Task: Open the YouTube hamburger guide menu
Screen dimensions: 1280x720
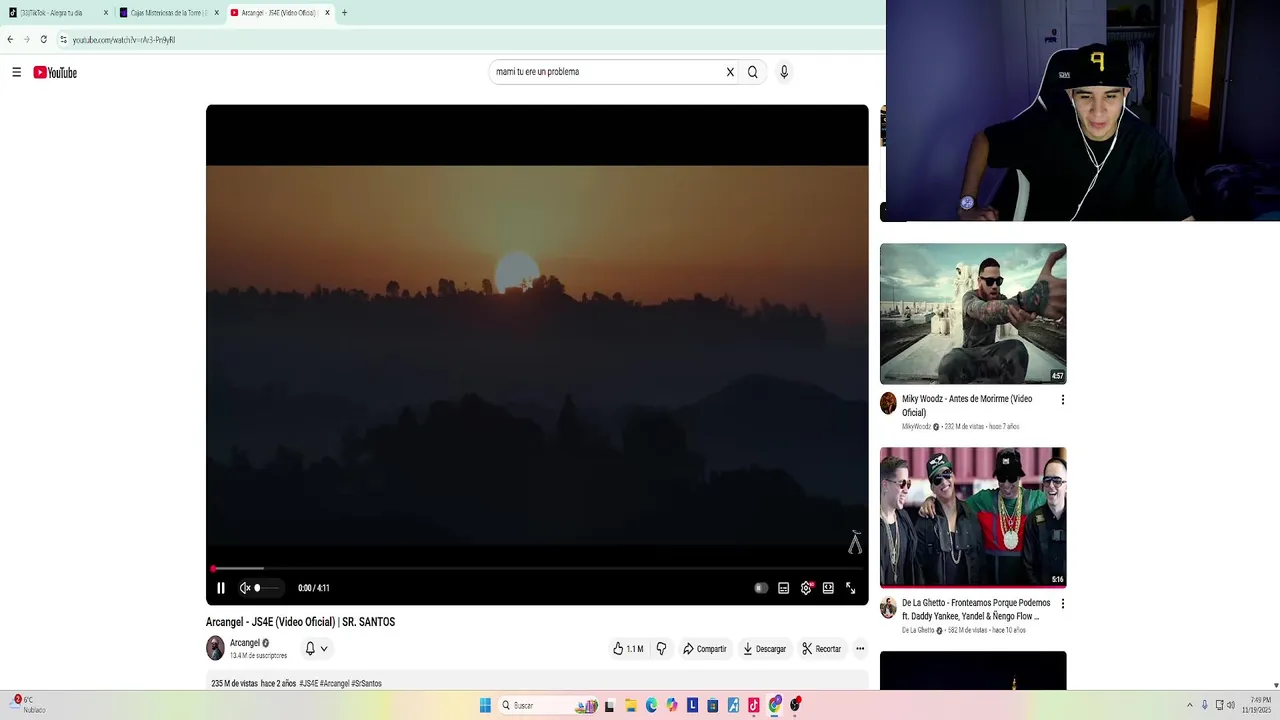Action: [16, 72]
